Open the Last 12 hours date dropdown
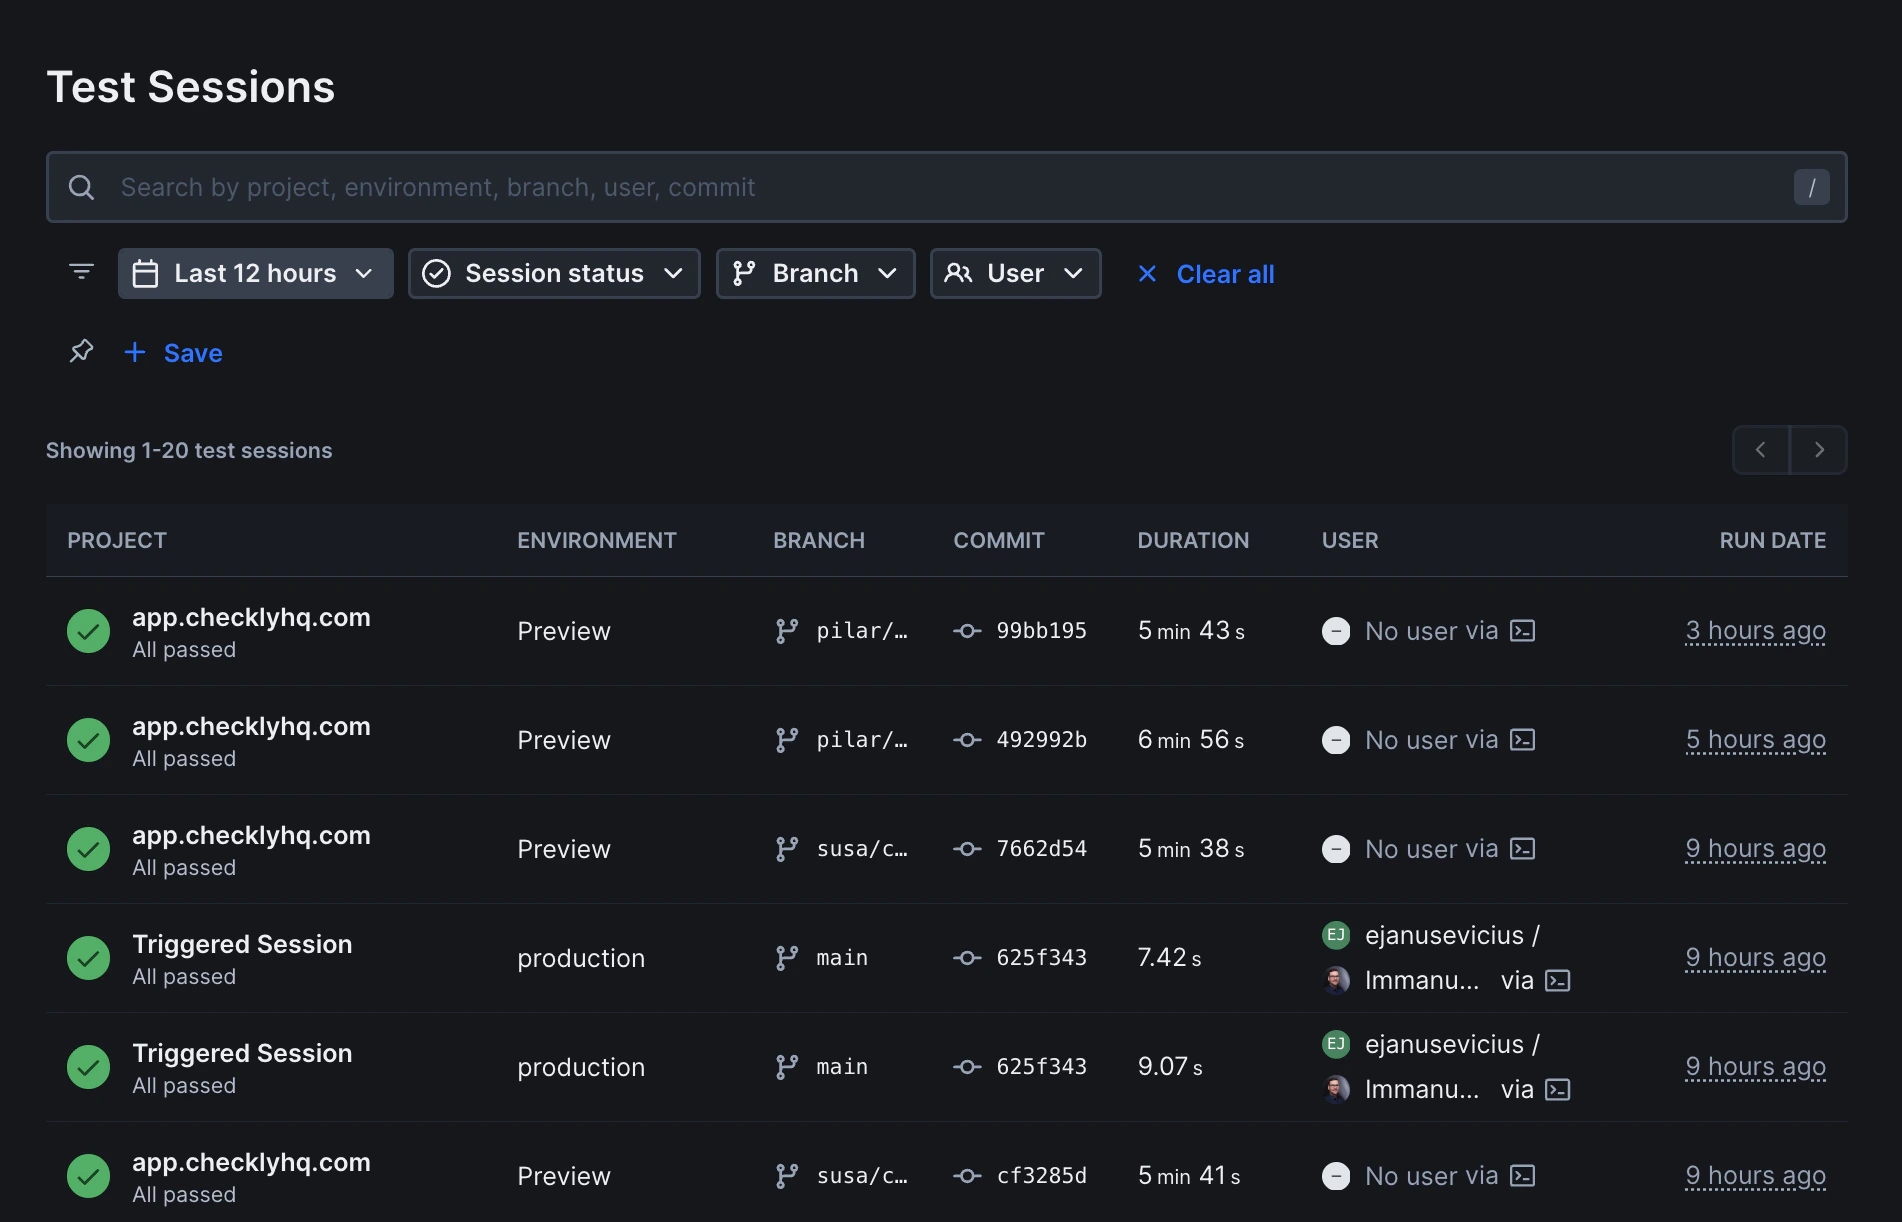This screenshot has height=1222, width=1902. (255, 272)
